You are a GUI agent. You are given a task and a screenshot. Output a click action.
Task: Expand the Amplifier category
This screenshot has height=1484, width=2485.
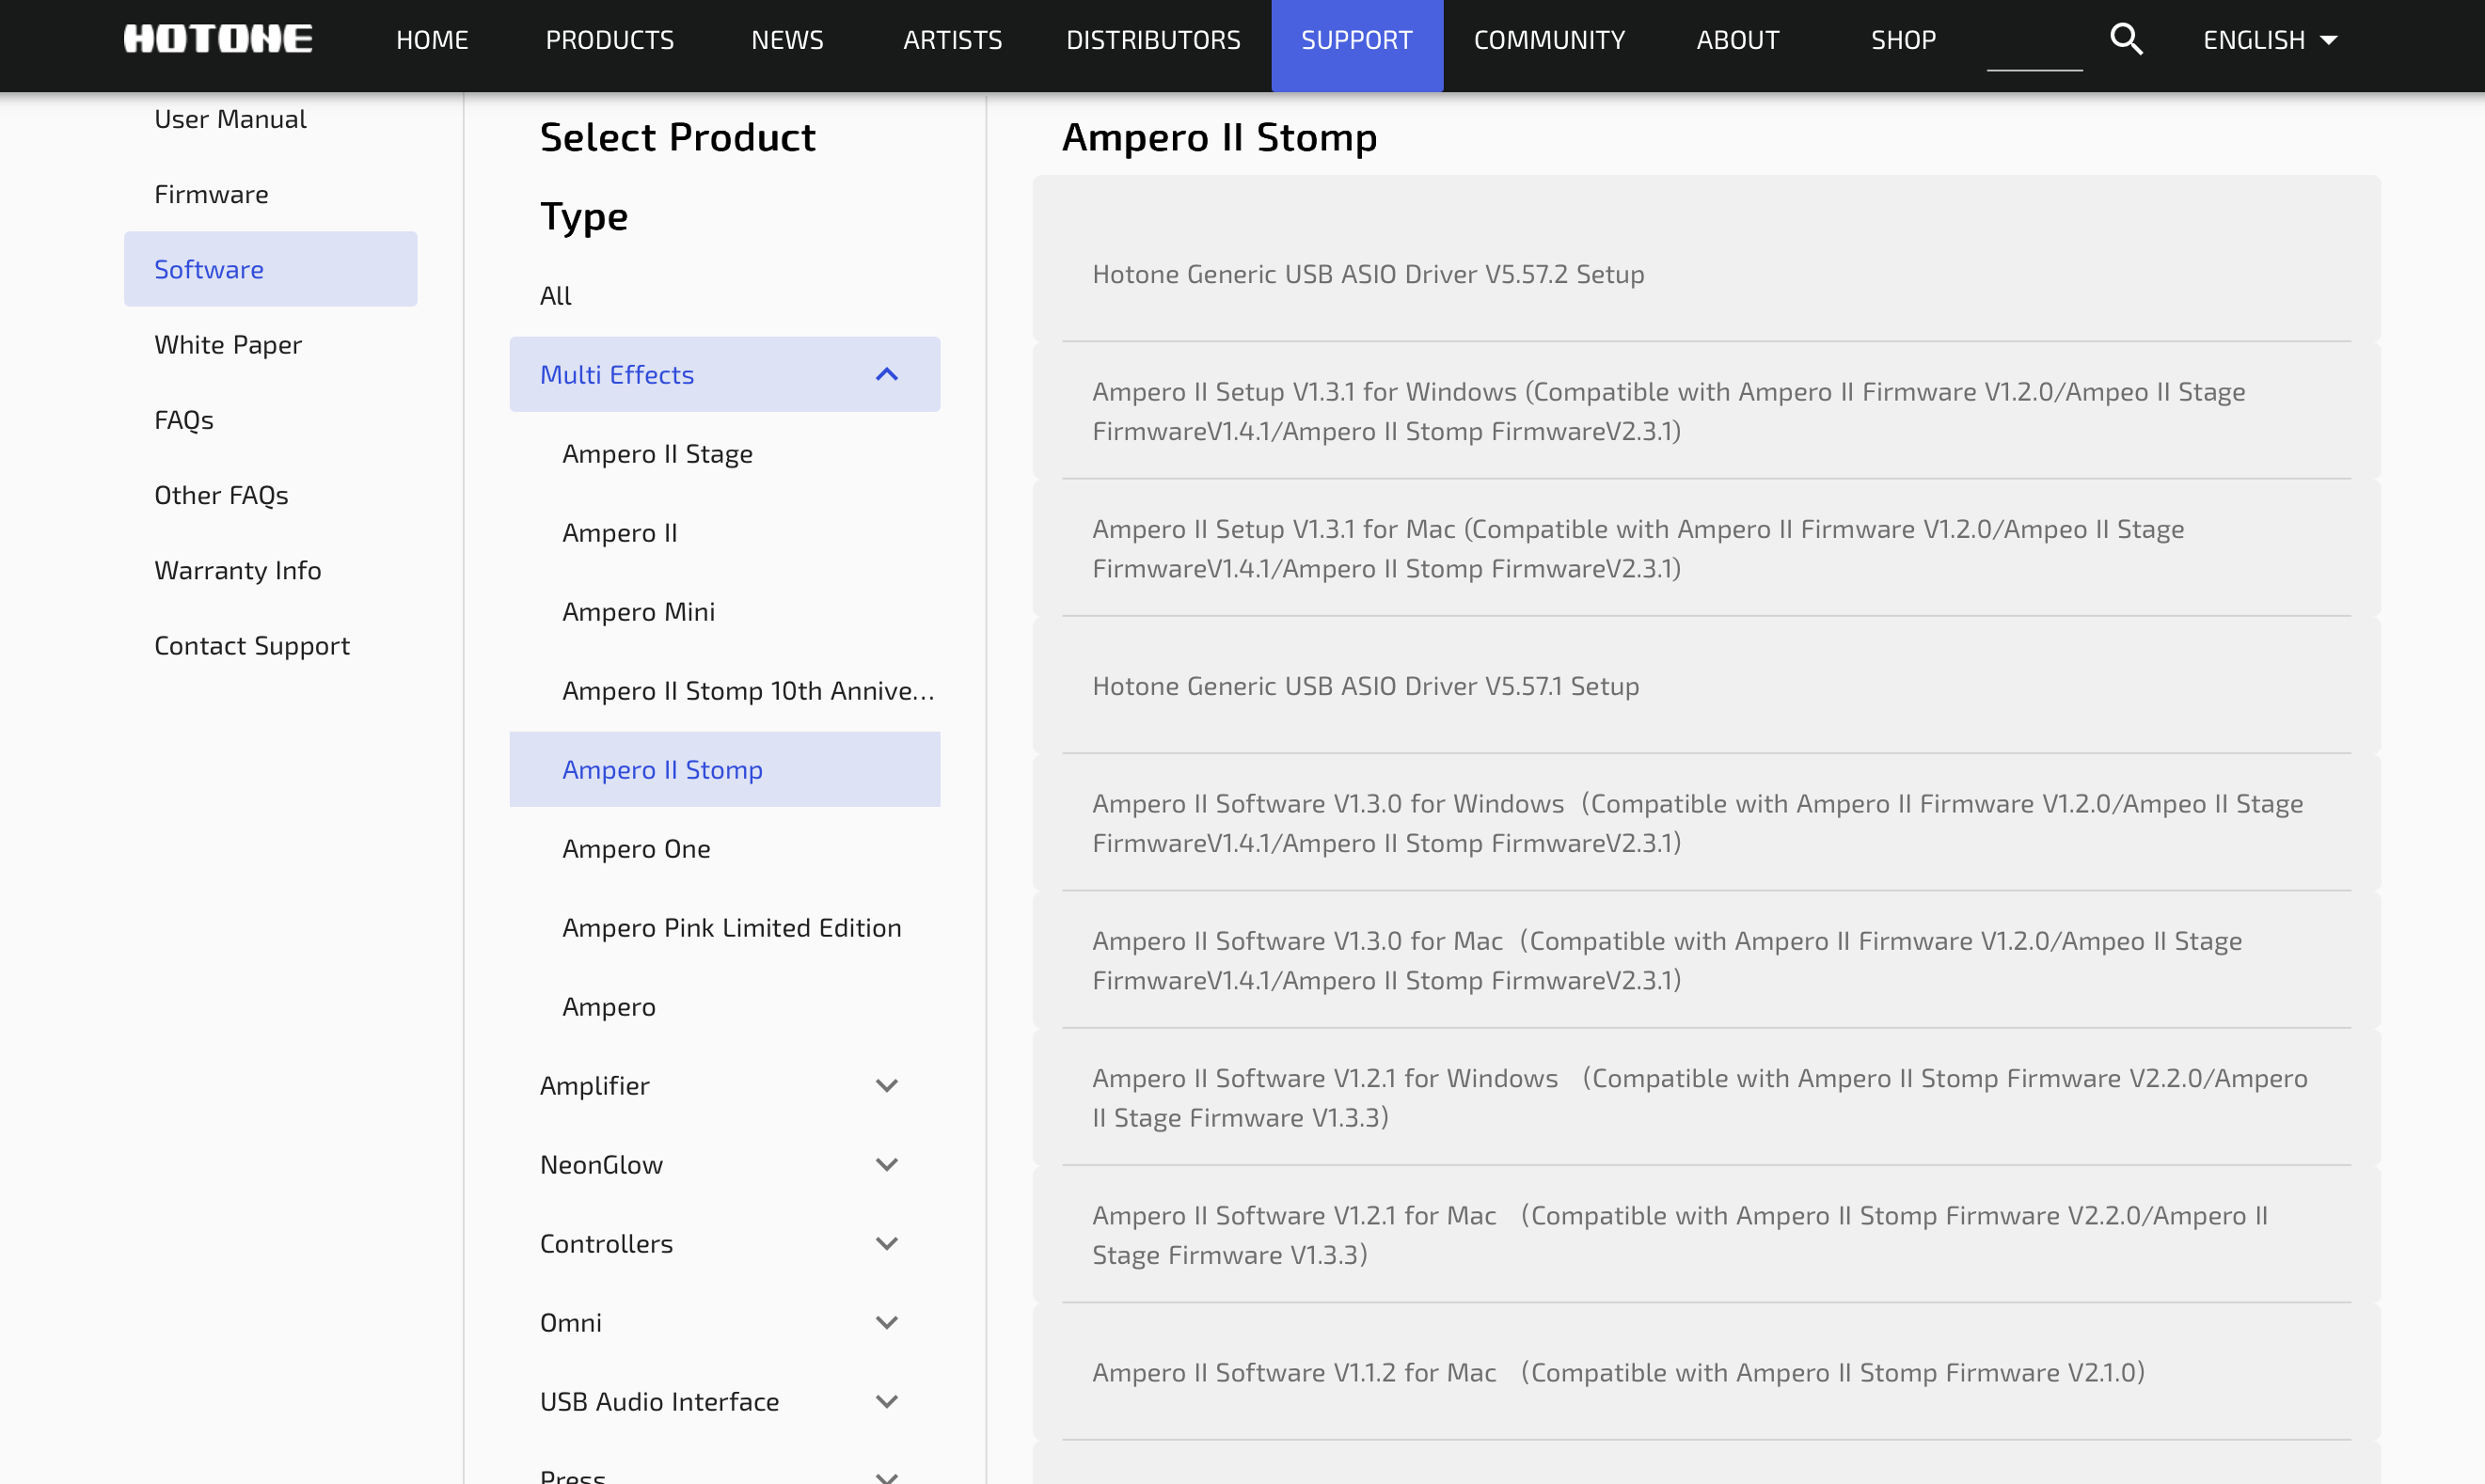(886, 1086)
